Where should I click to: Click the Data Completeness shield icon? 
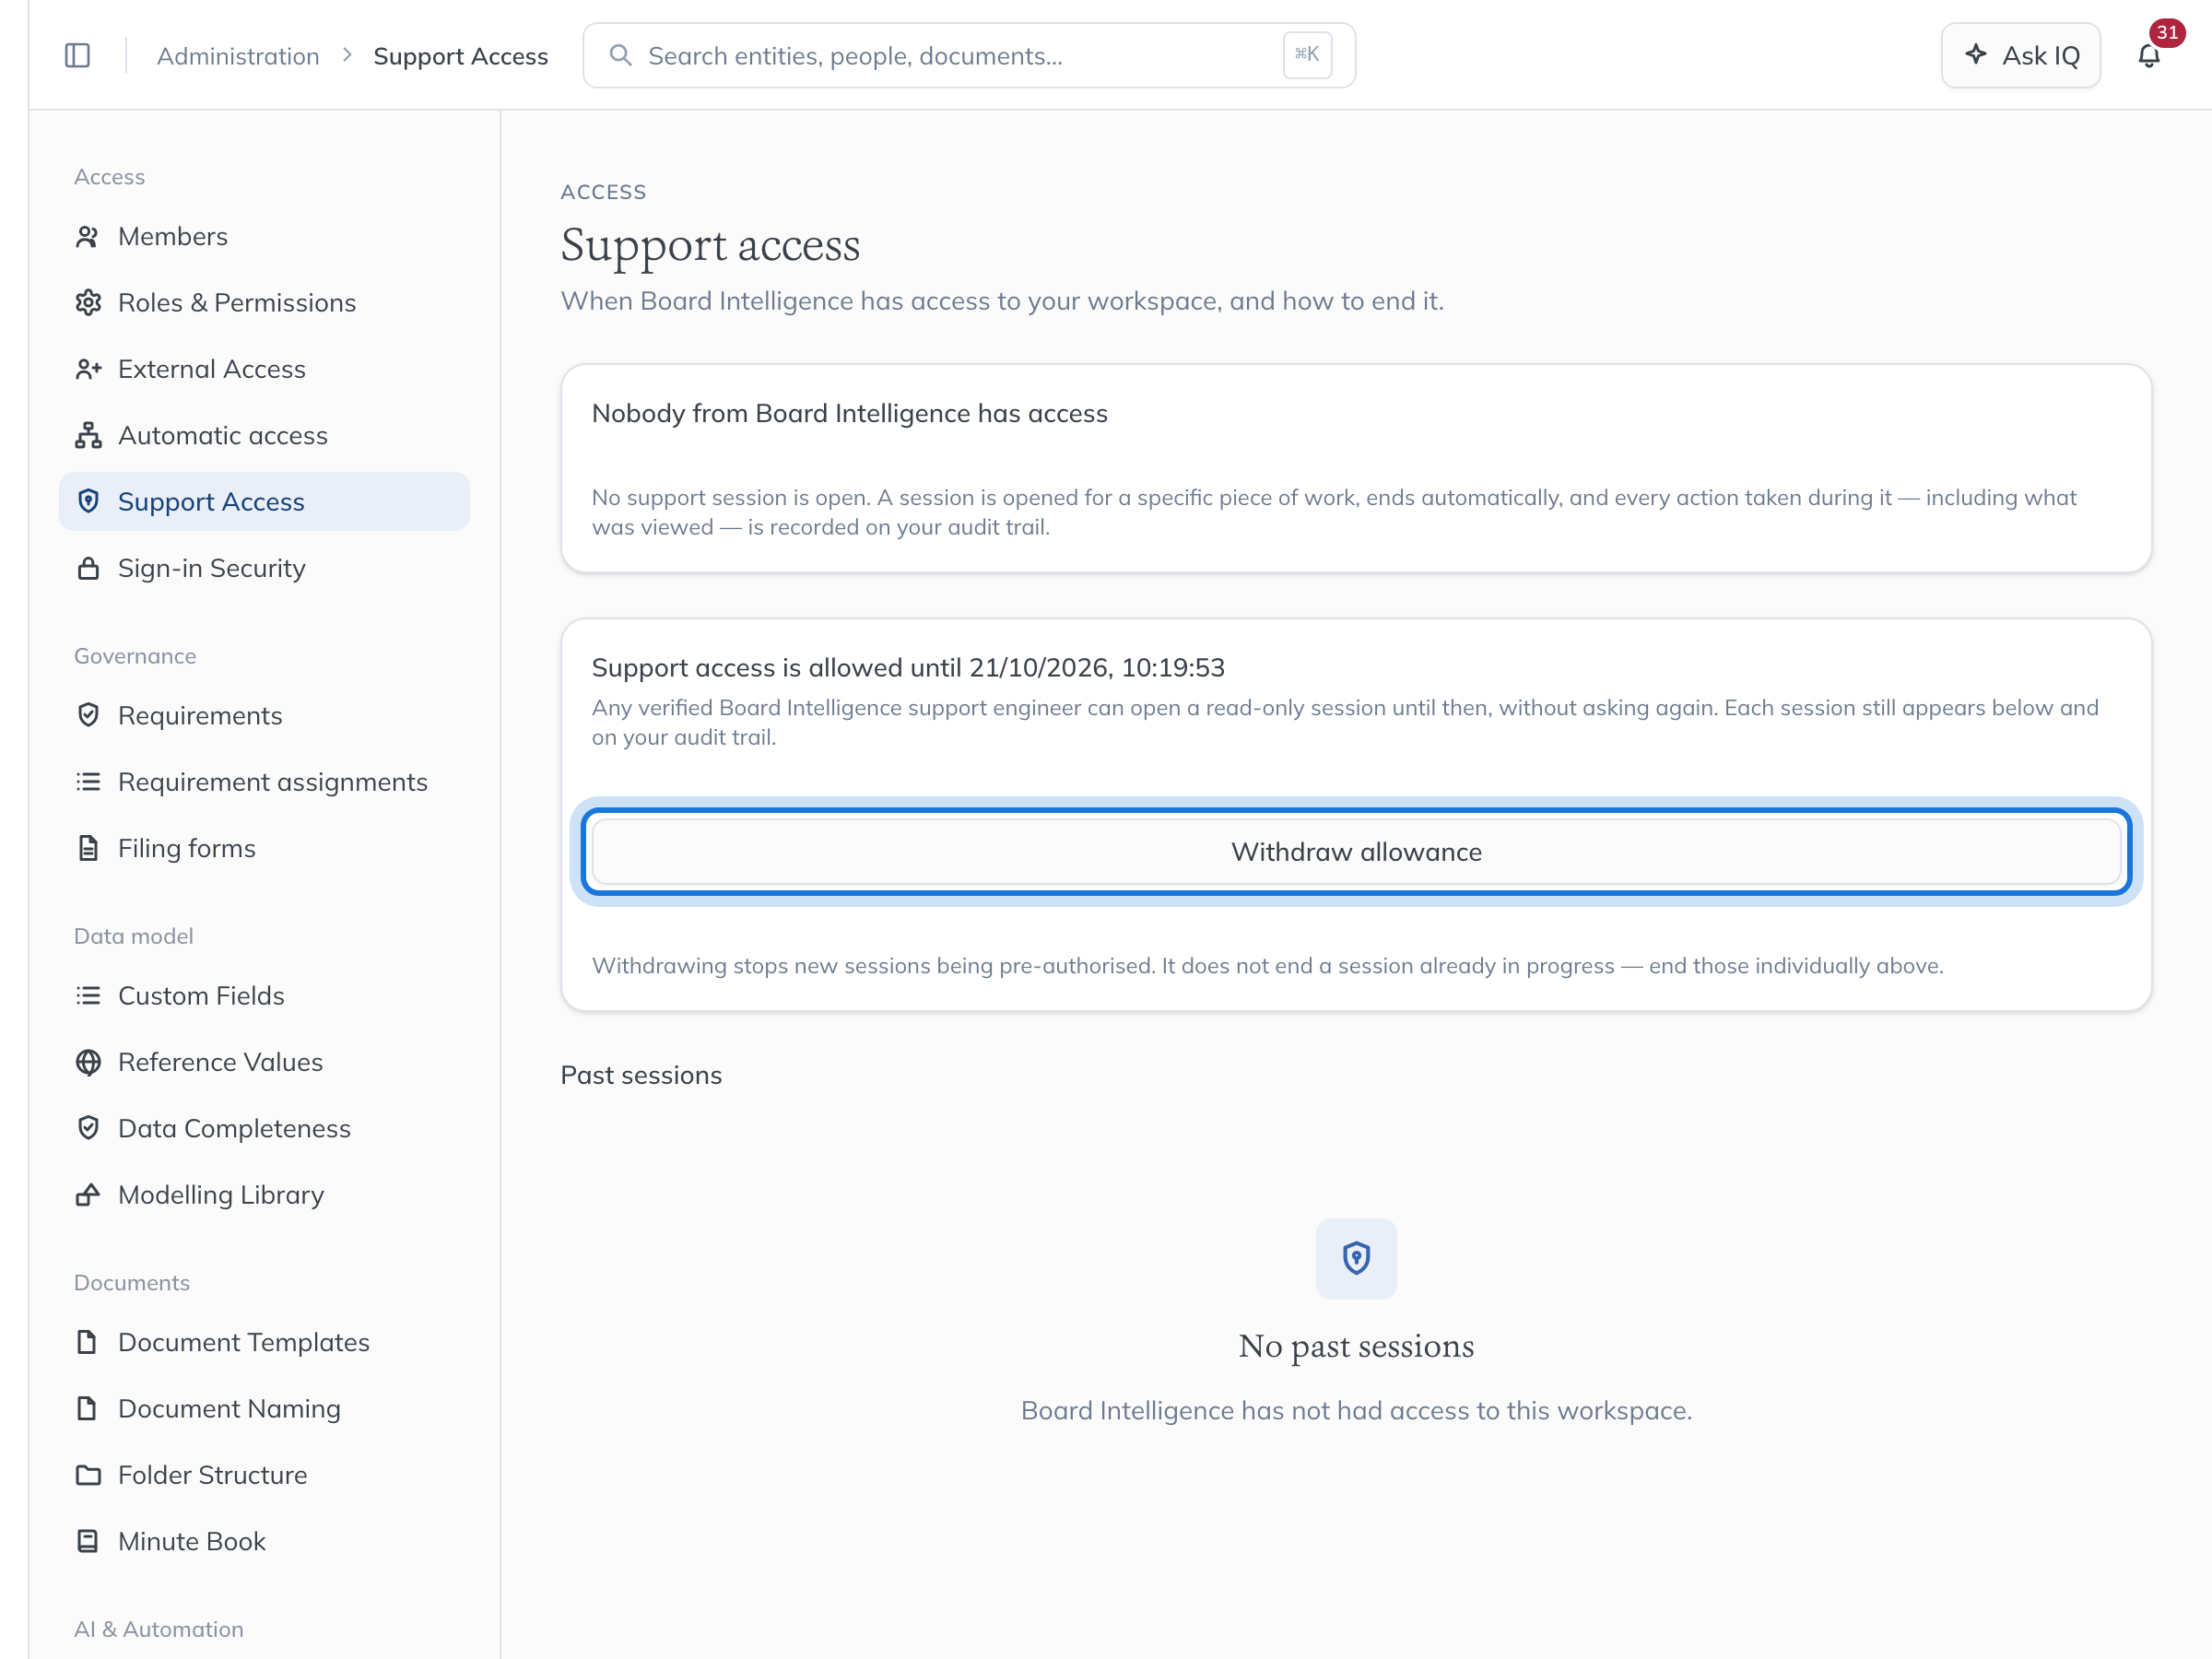click(x=88, y=1128)
